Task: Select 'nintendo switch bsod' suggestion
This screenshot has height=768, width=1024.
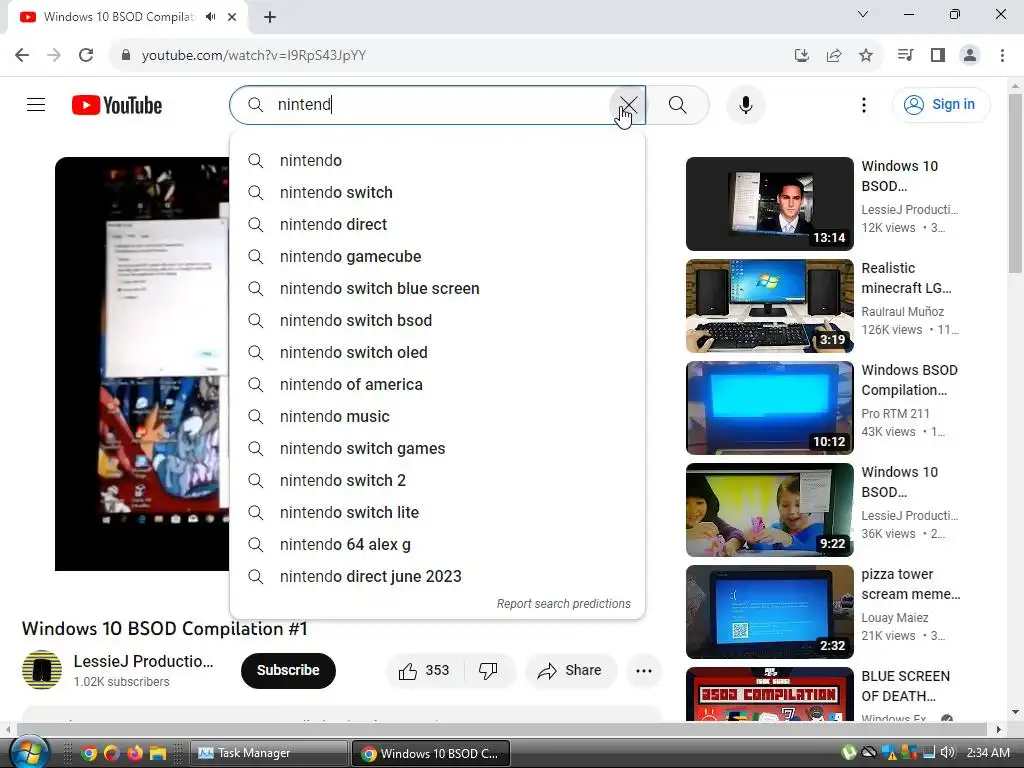Action: click(437, 321)
